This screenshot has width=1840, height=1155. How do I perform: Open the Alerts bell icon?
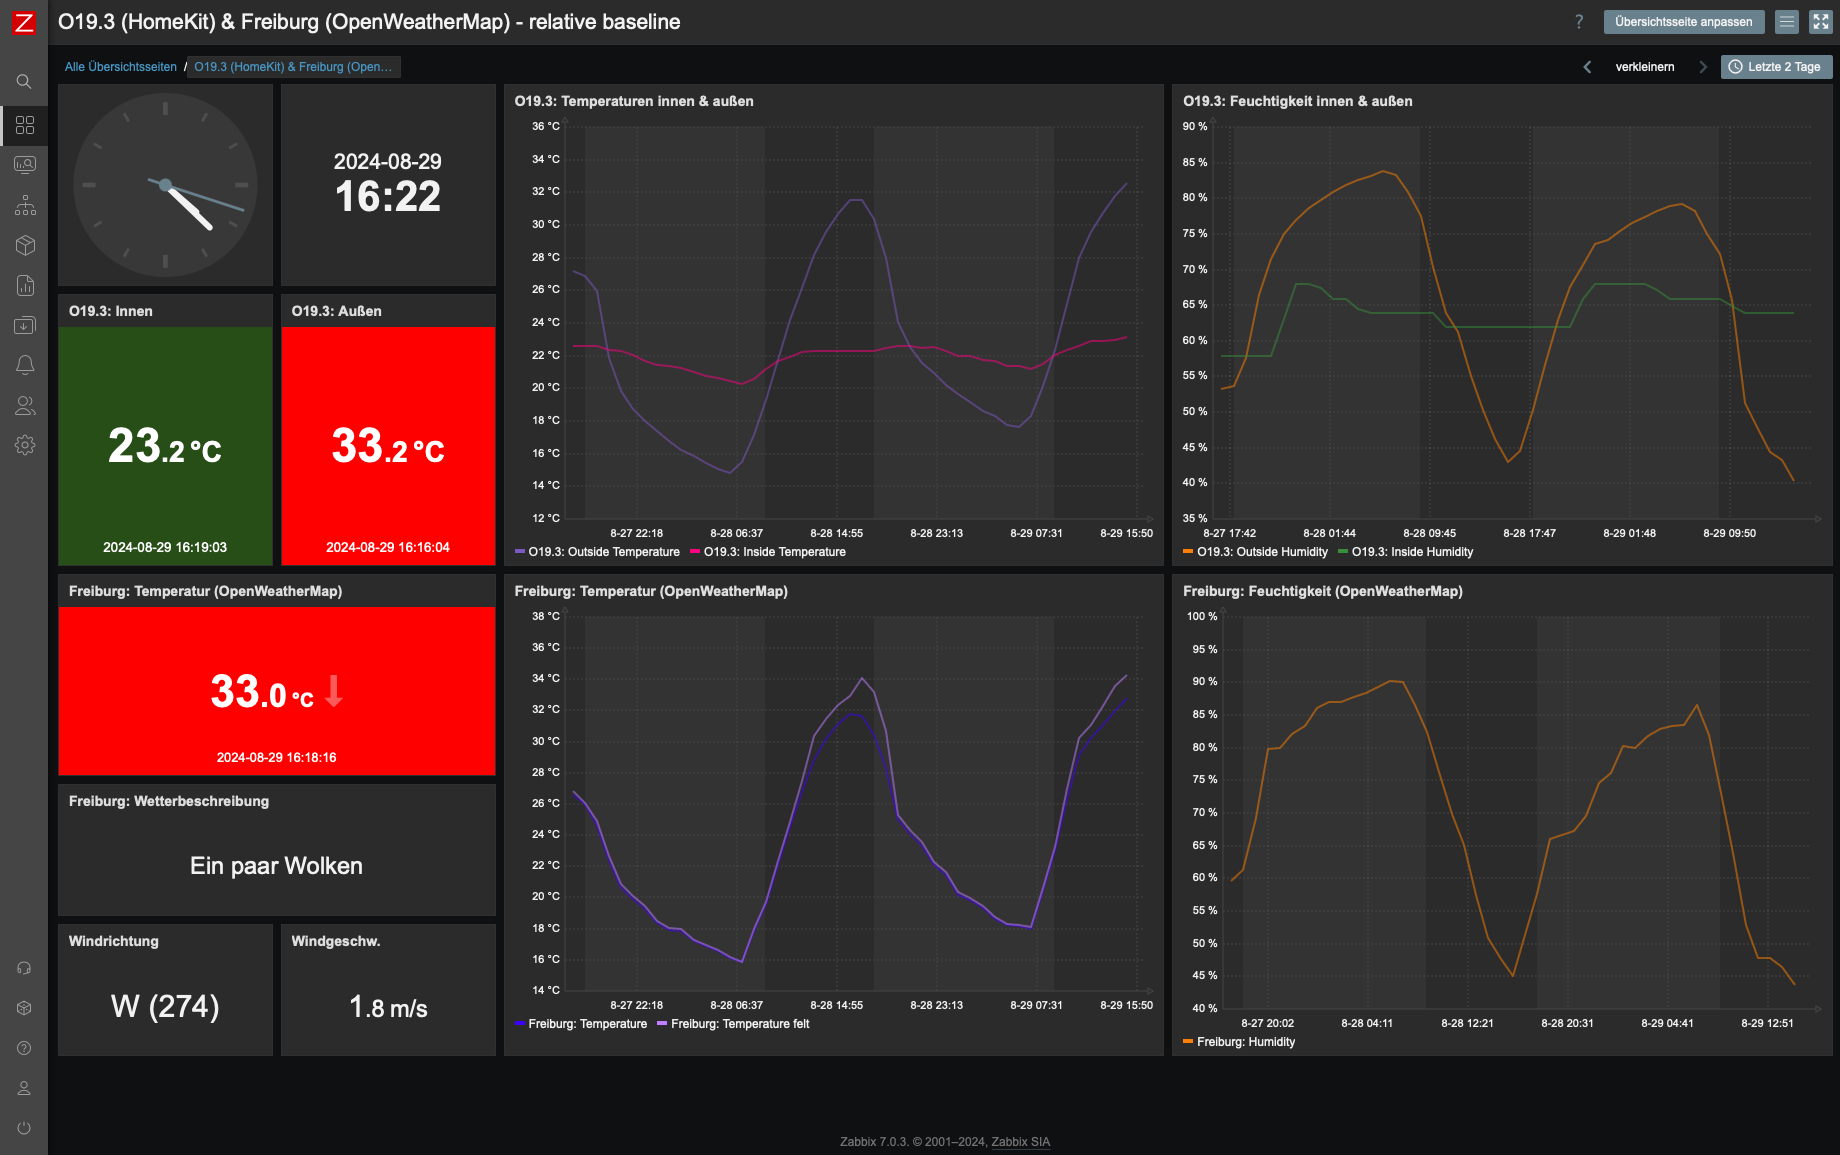[25, 365]
